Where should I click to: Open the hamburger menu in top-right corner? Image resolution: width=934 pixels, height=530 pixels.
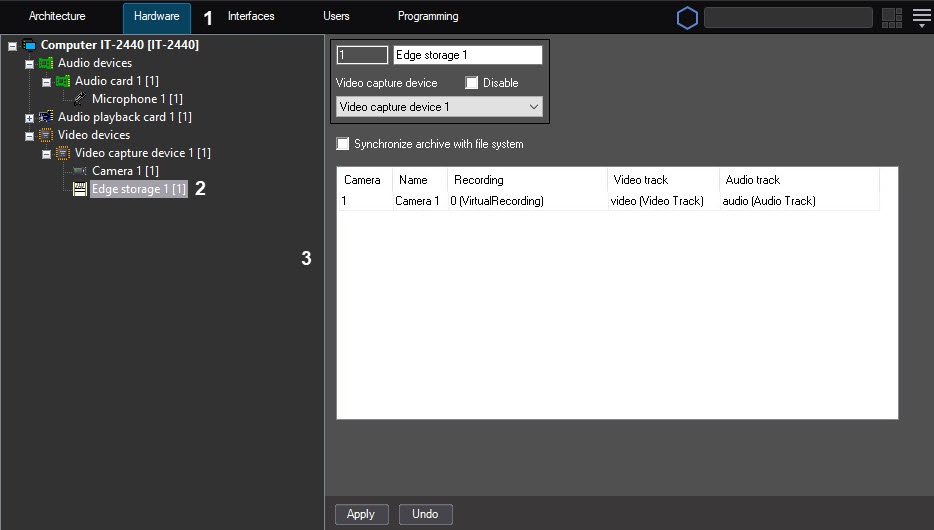(922, 18)
